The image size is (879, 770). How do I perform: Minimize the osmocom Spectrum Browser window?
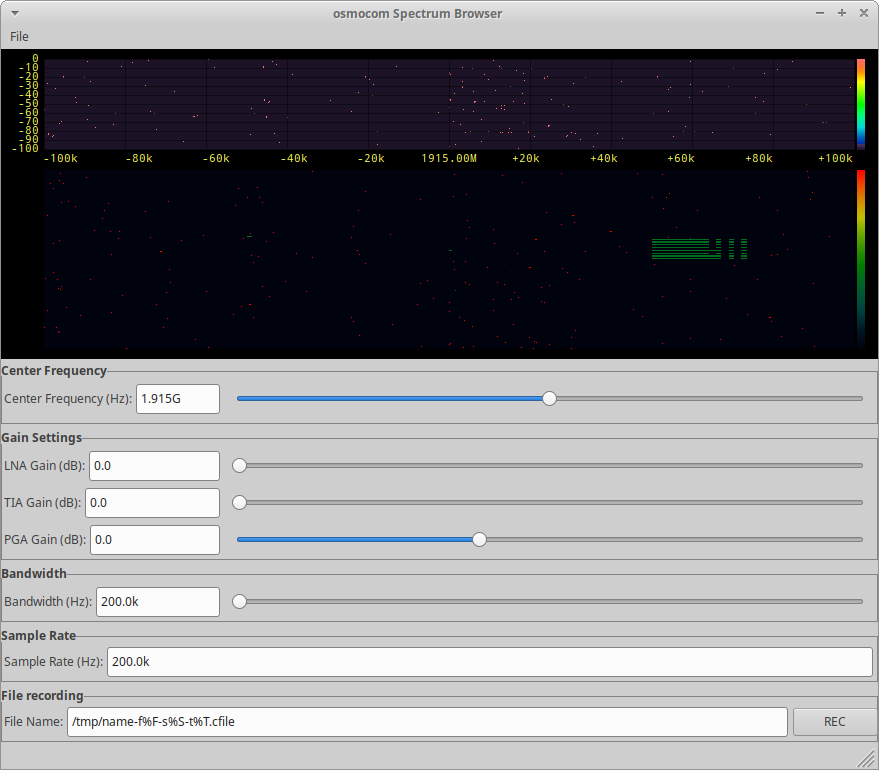[820, 13]
